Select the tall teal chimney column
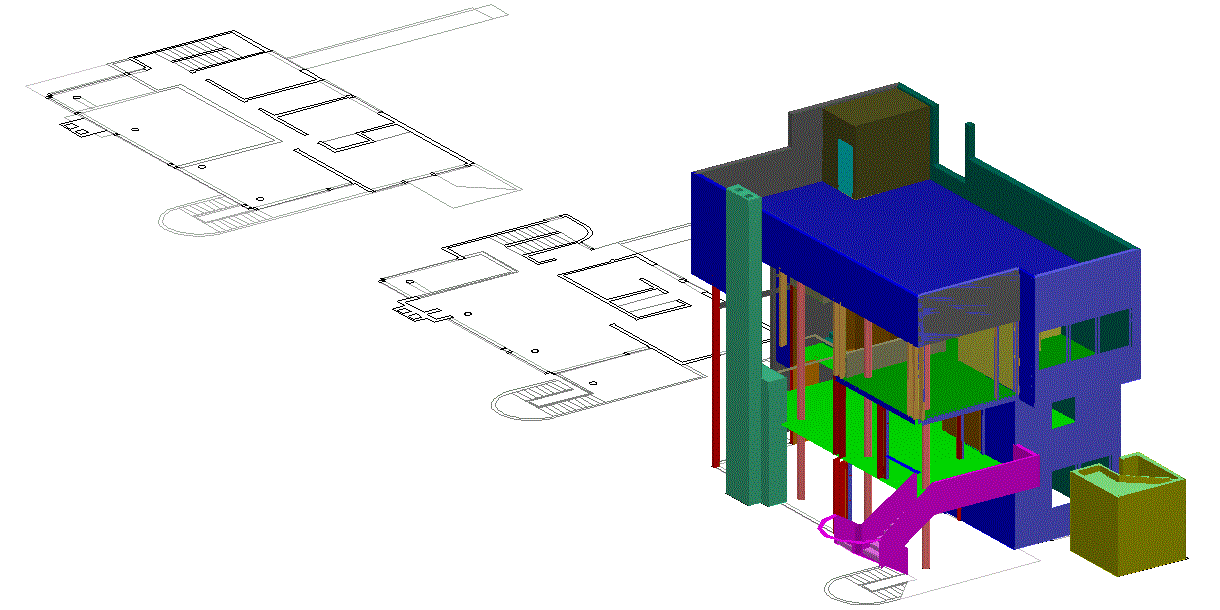1220x610 pixels. [742, 340]
